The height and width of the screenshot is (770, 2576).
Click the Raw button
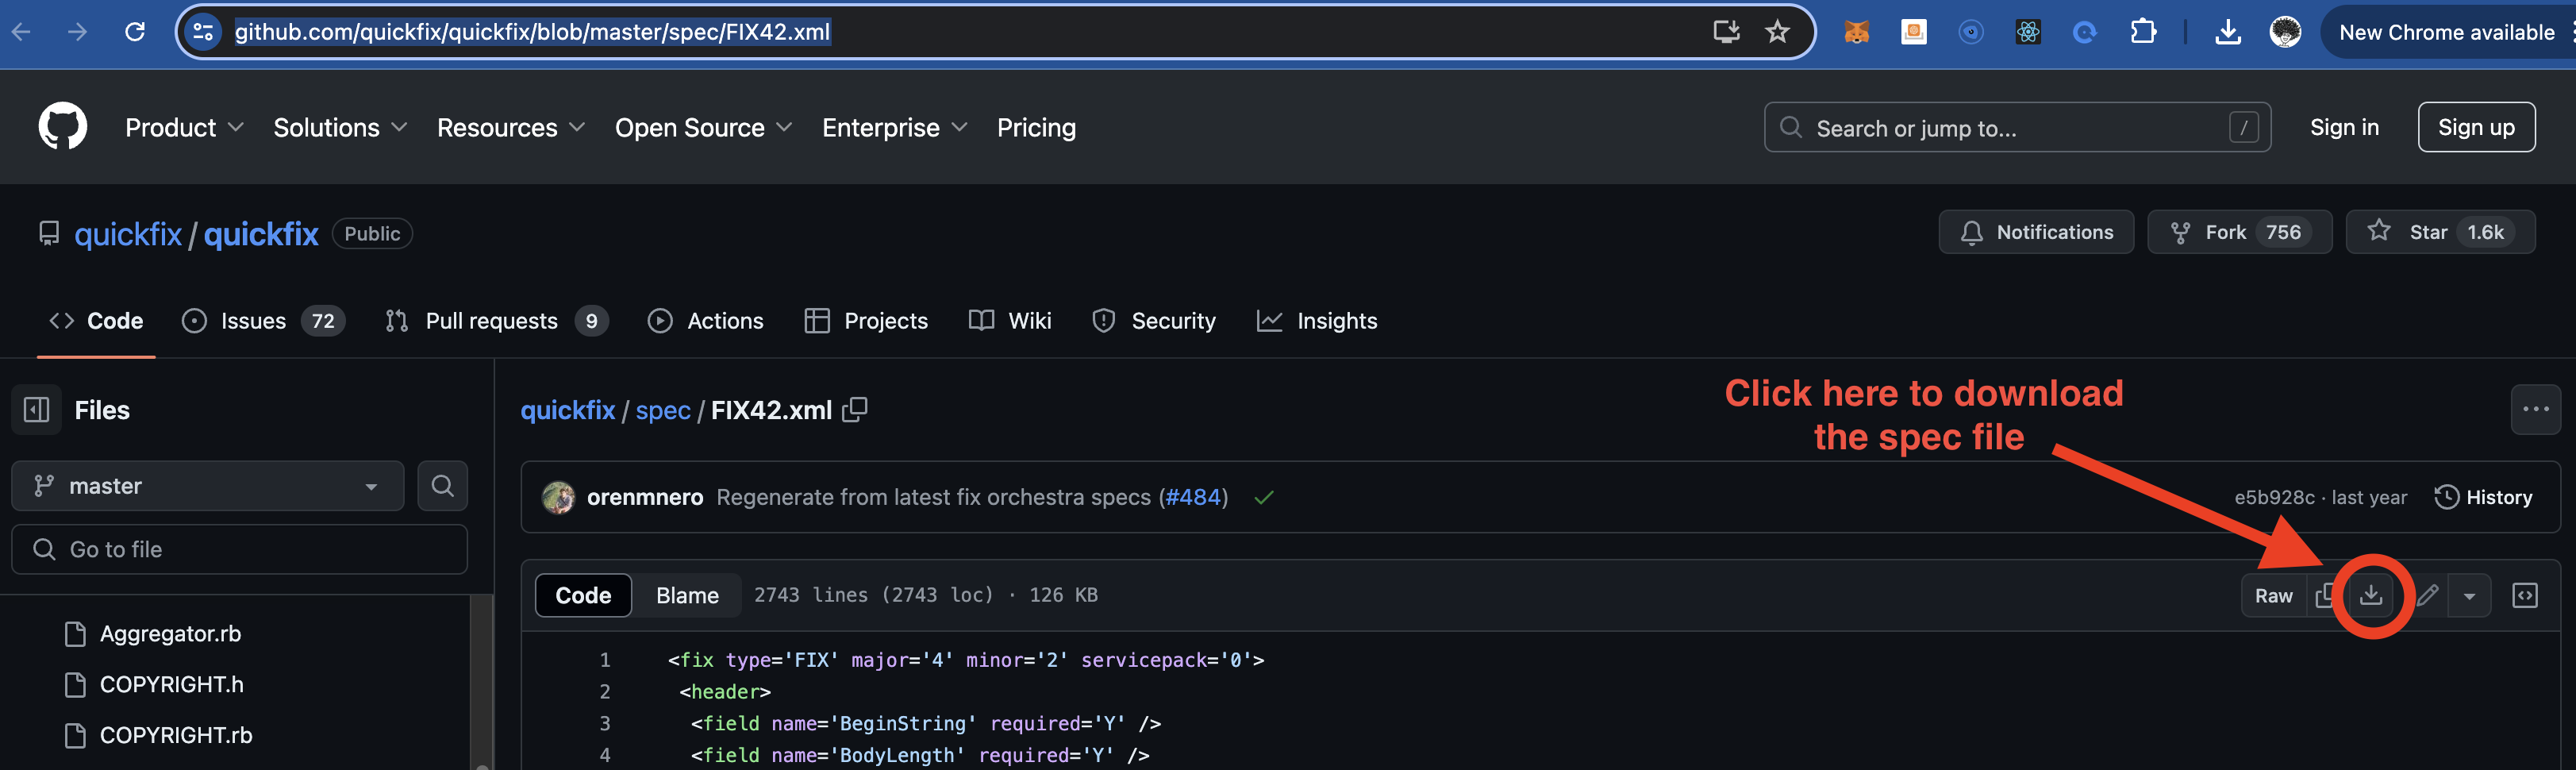[x=2273, y=596]
